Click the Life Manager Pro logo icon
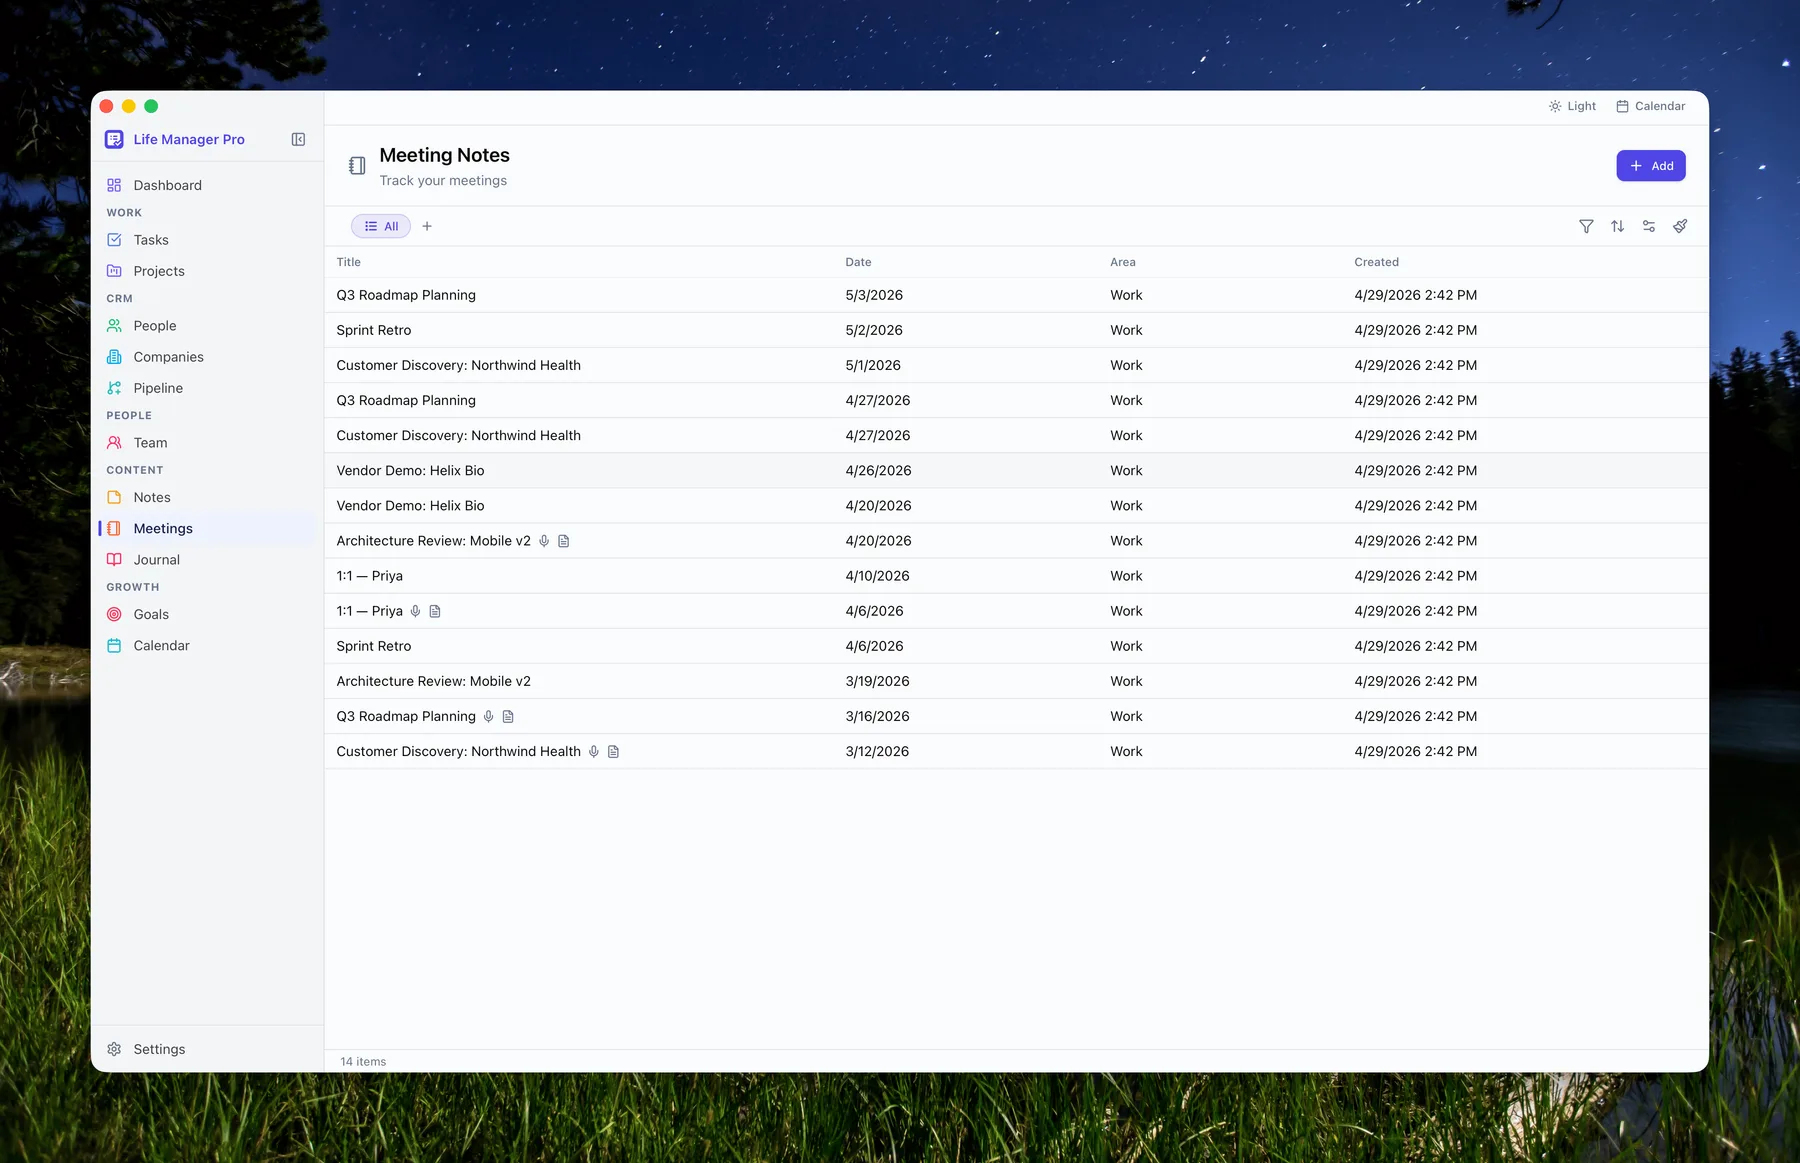Viewport: 1800px width, 1163px height. click(114, 139)
